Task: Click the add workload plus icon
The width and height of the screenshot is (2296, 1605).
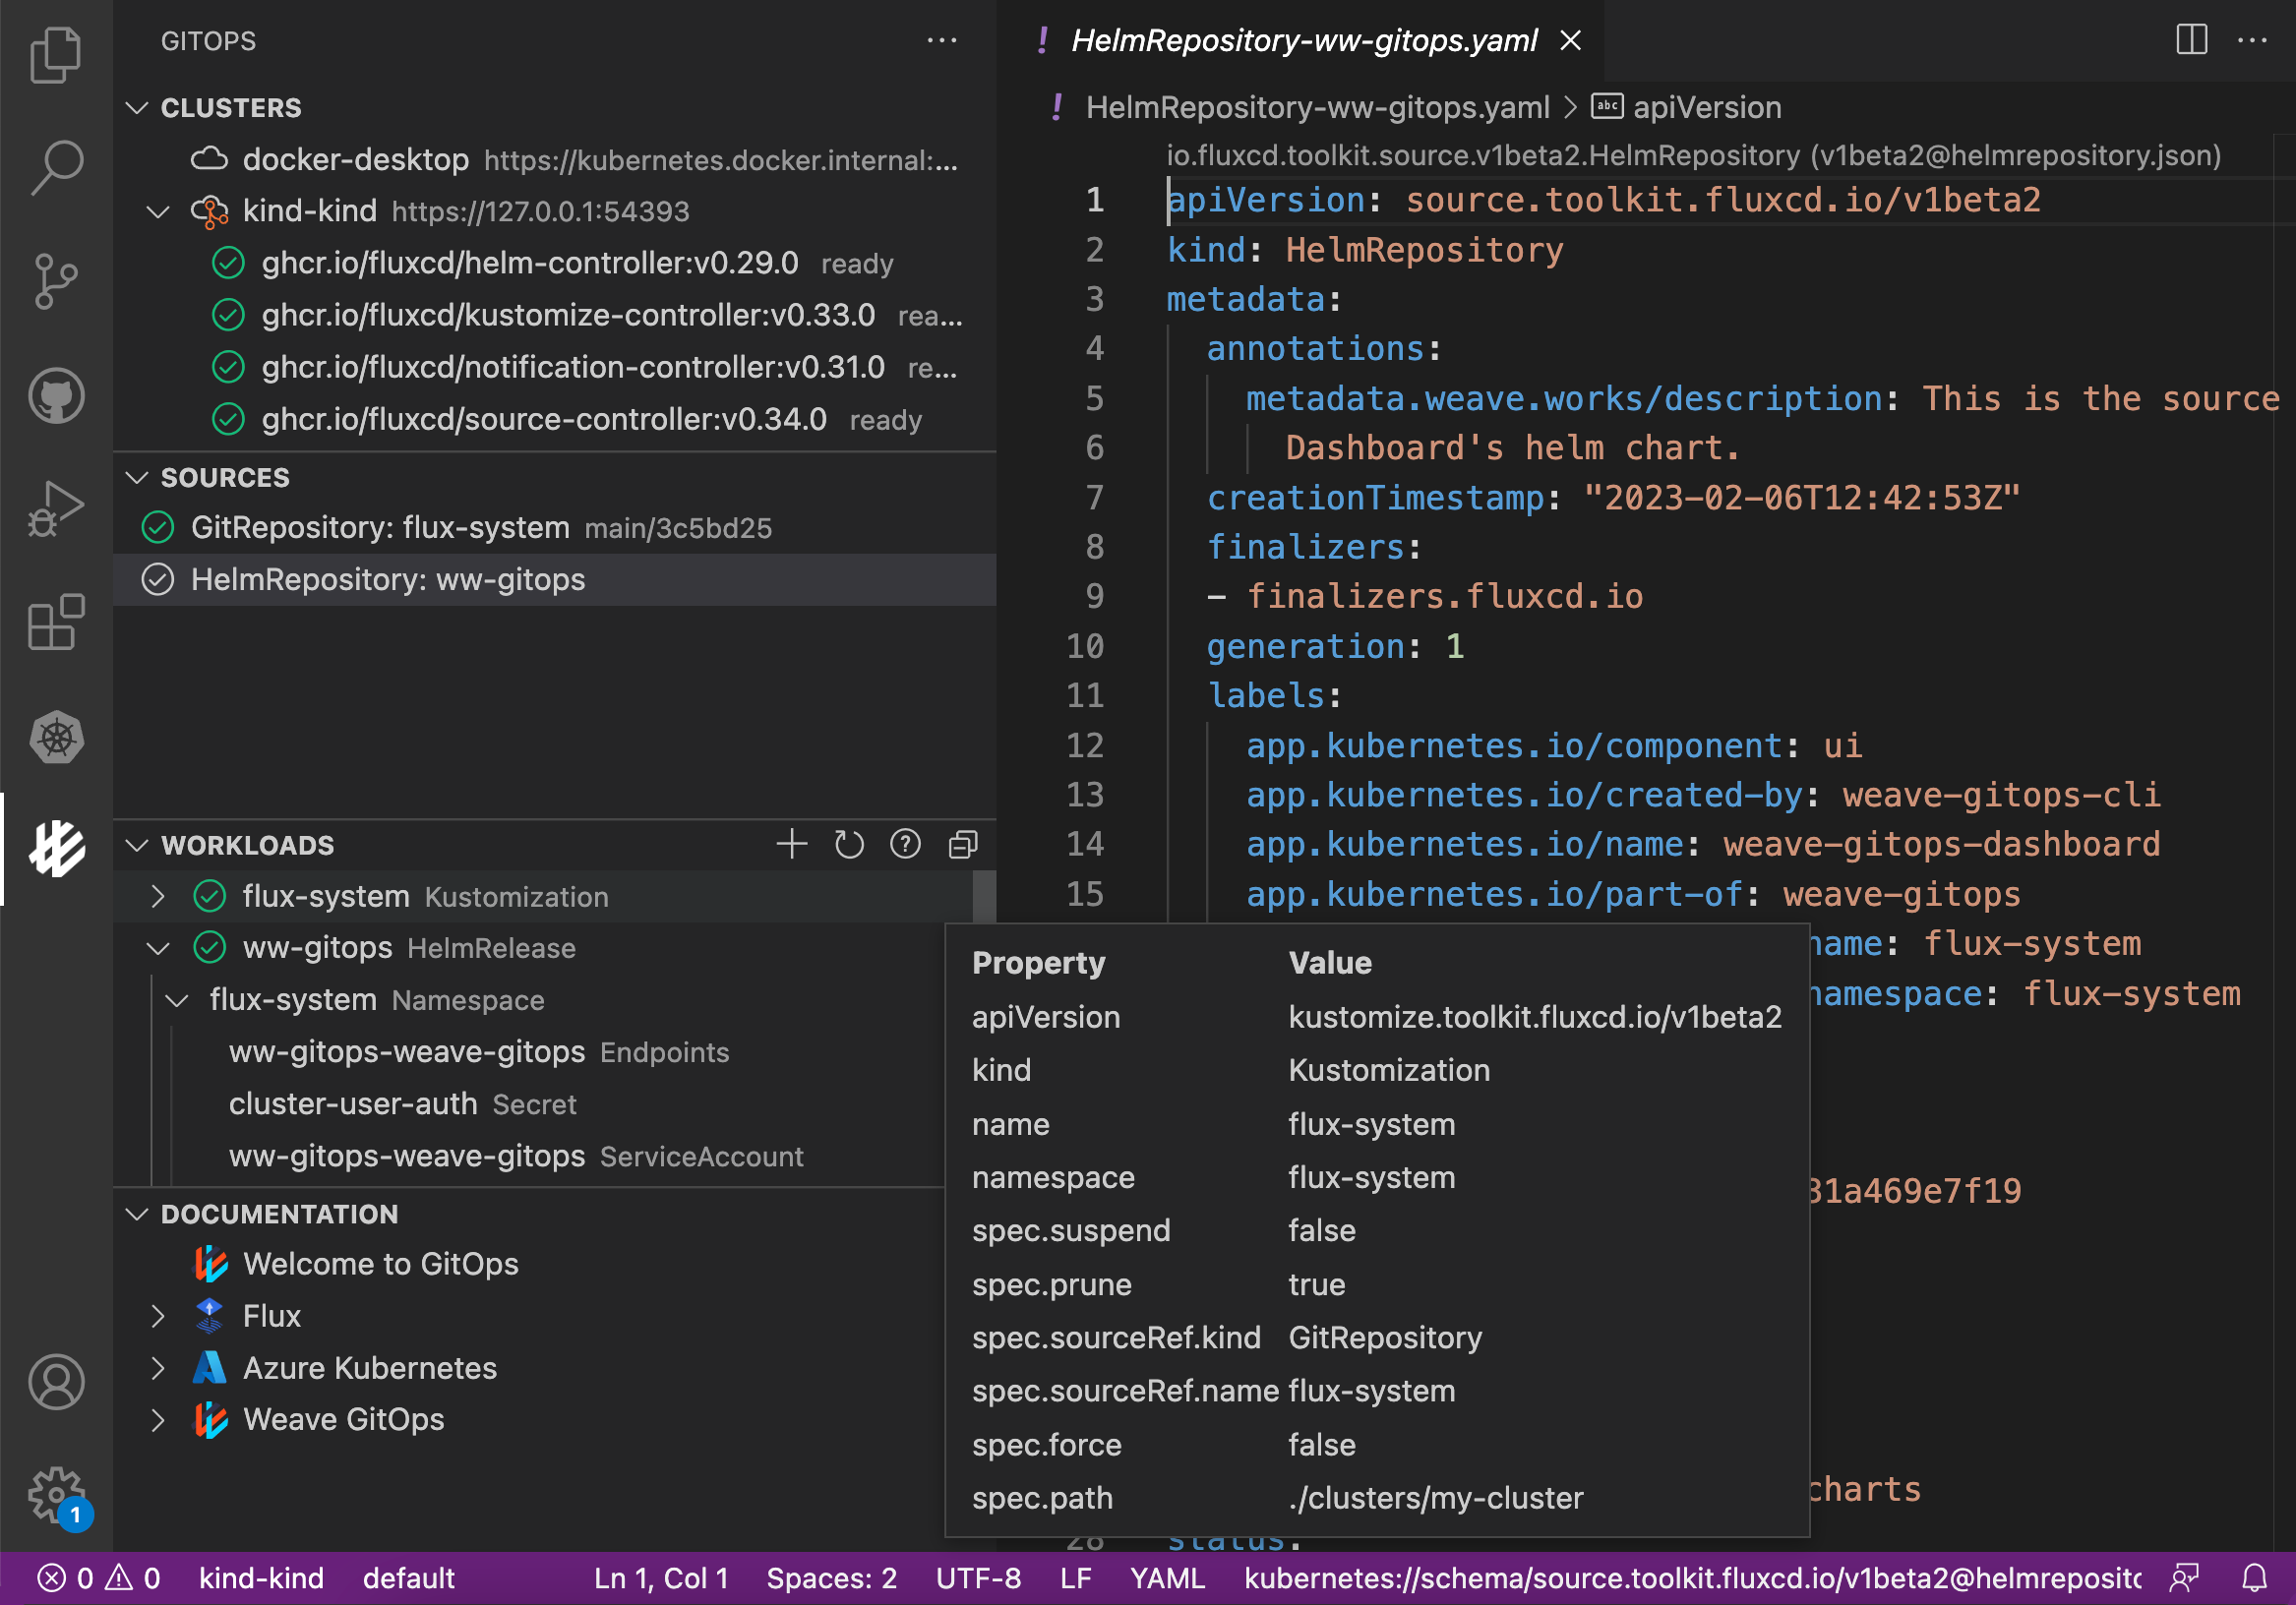Action: 791,845
